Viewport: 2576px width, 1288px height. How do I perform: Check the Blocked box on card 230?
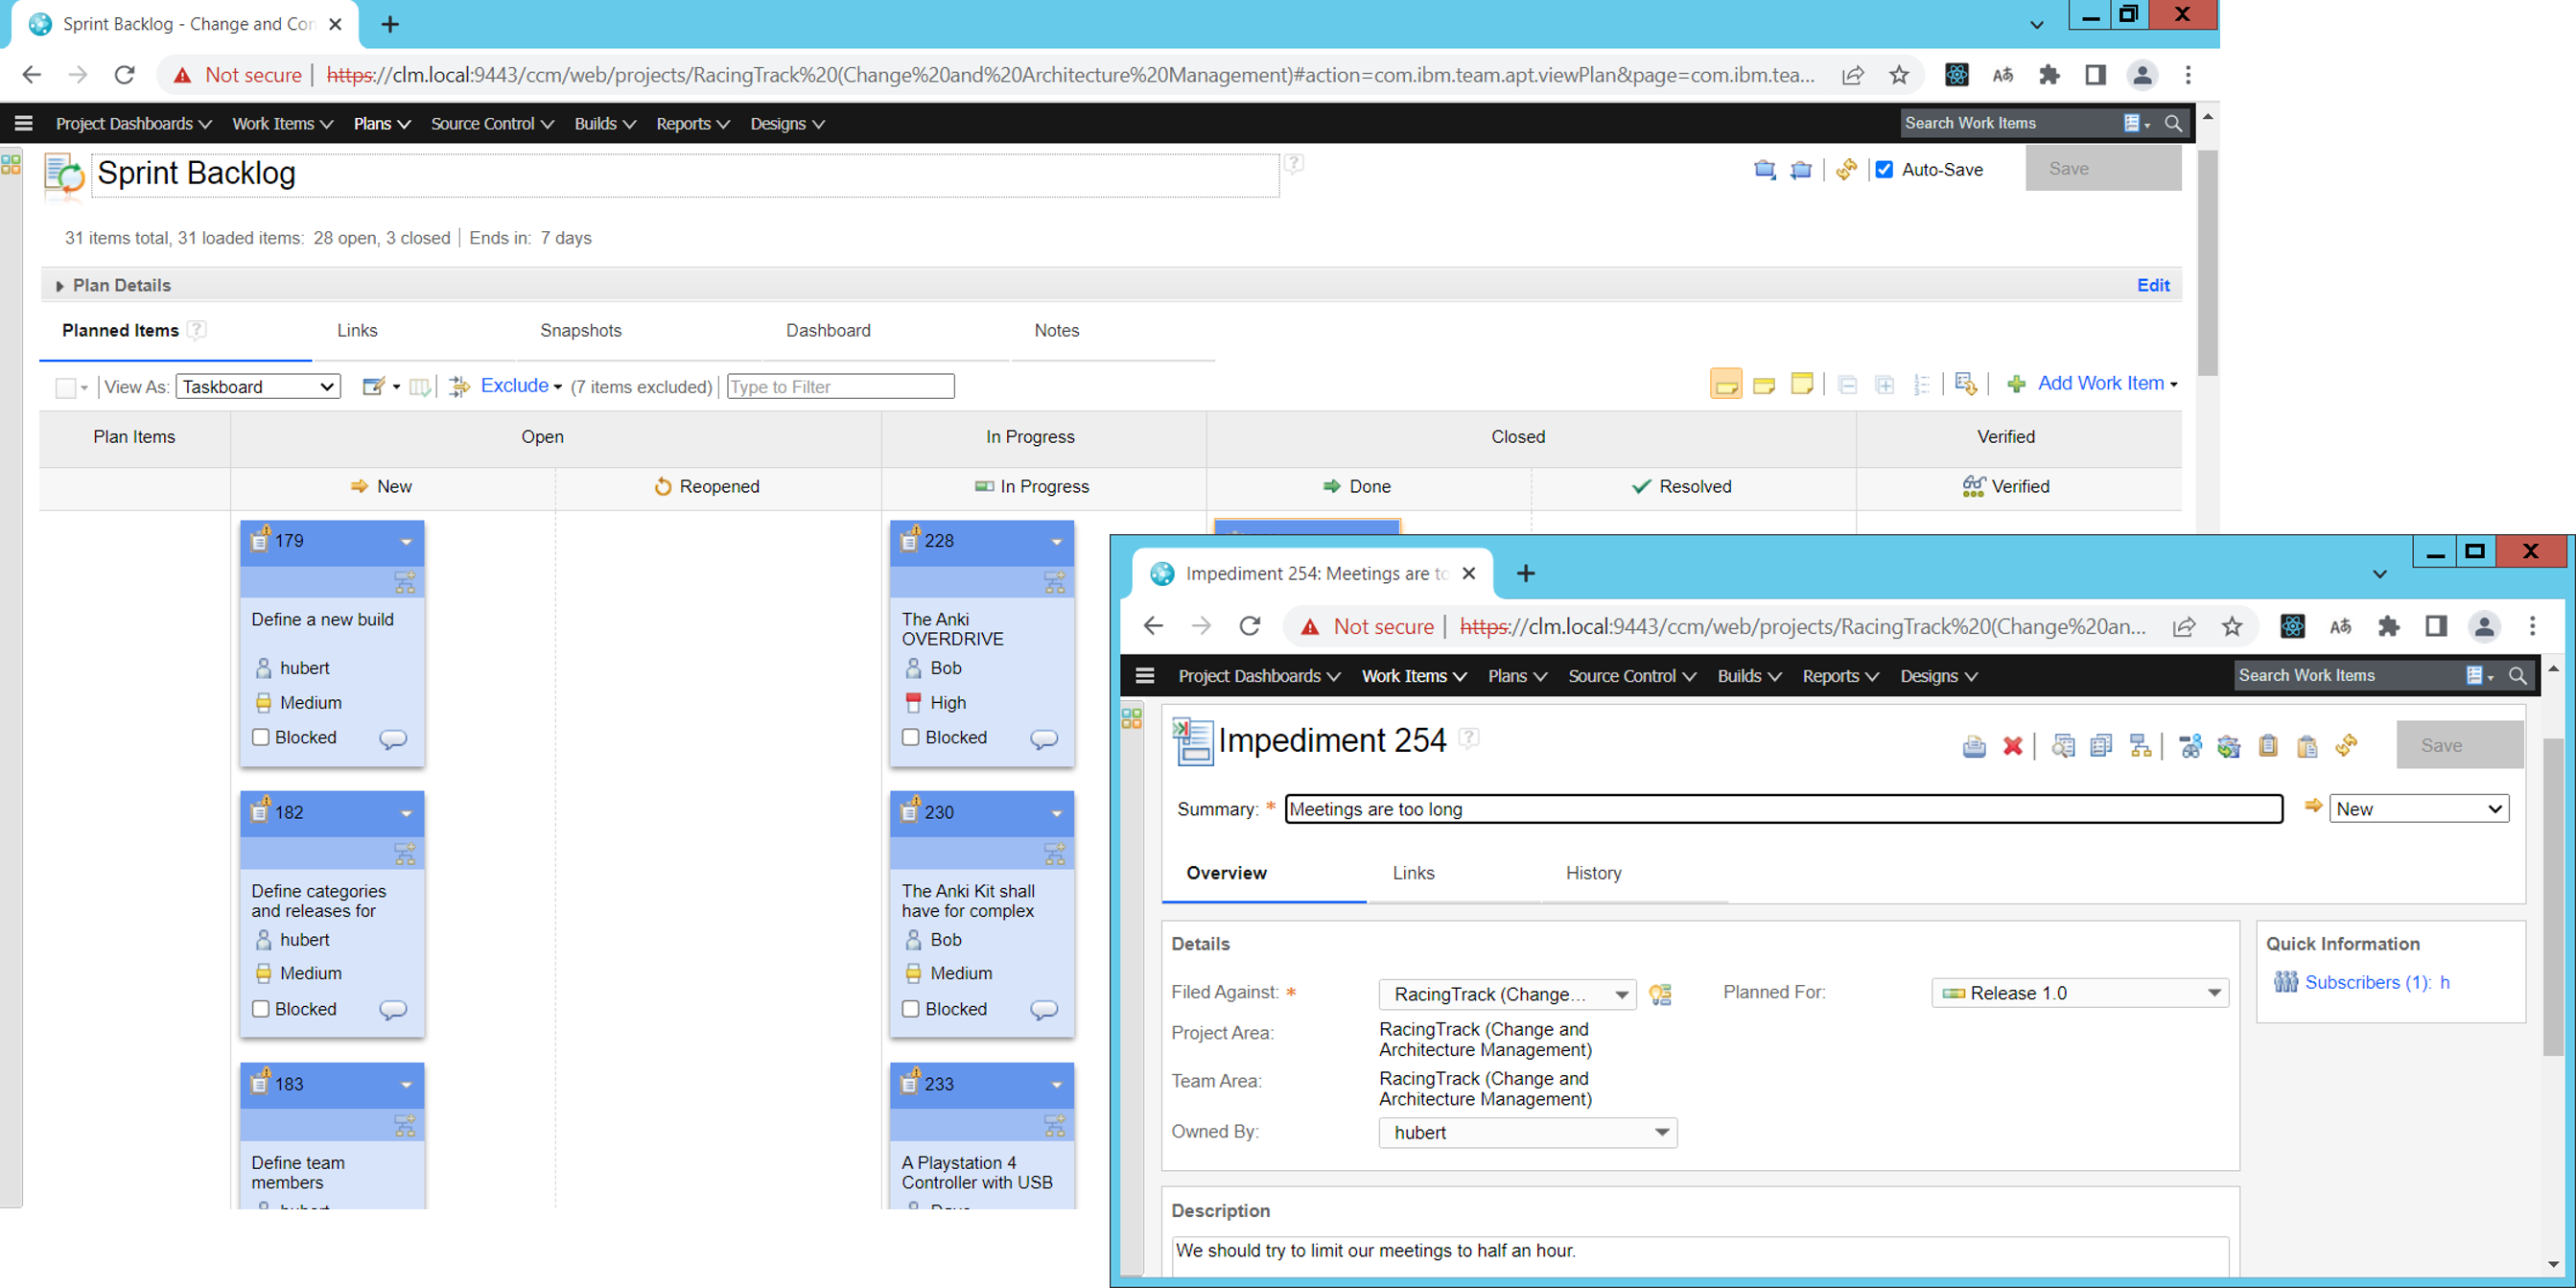(x=911, y=1009)
